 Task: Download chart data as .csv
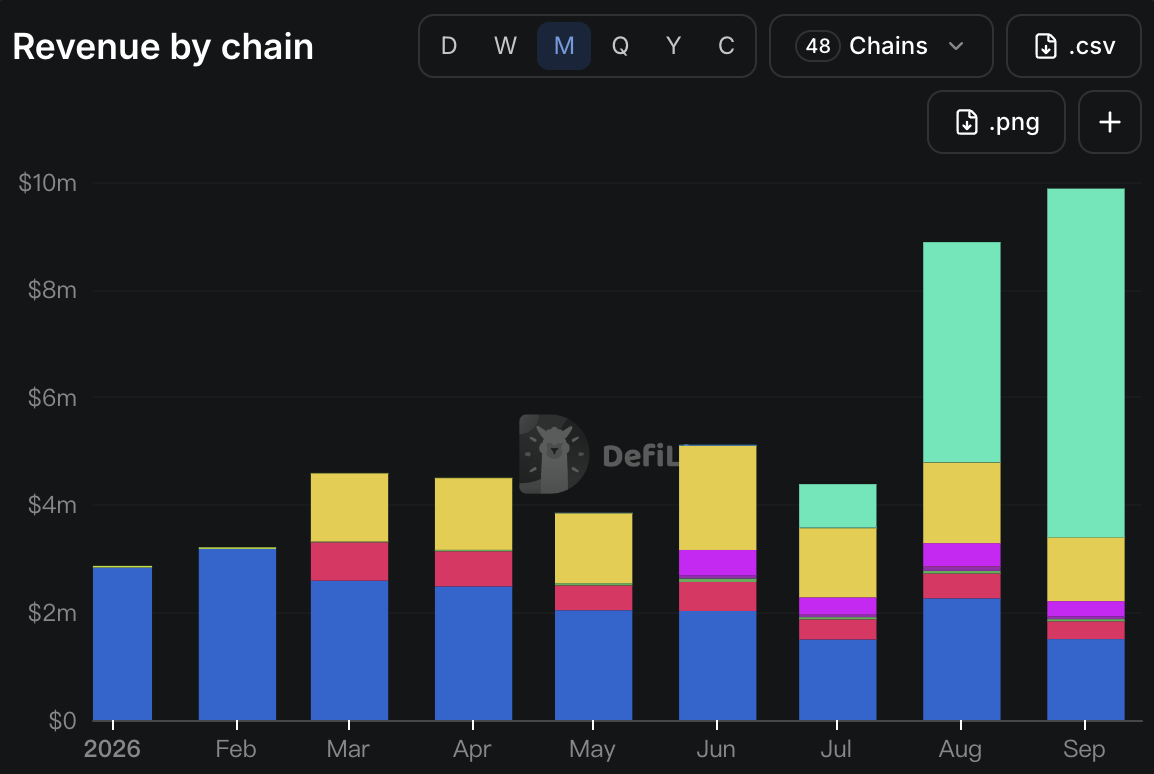pyautogui.click(x=1074, y=46)
